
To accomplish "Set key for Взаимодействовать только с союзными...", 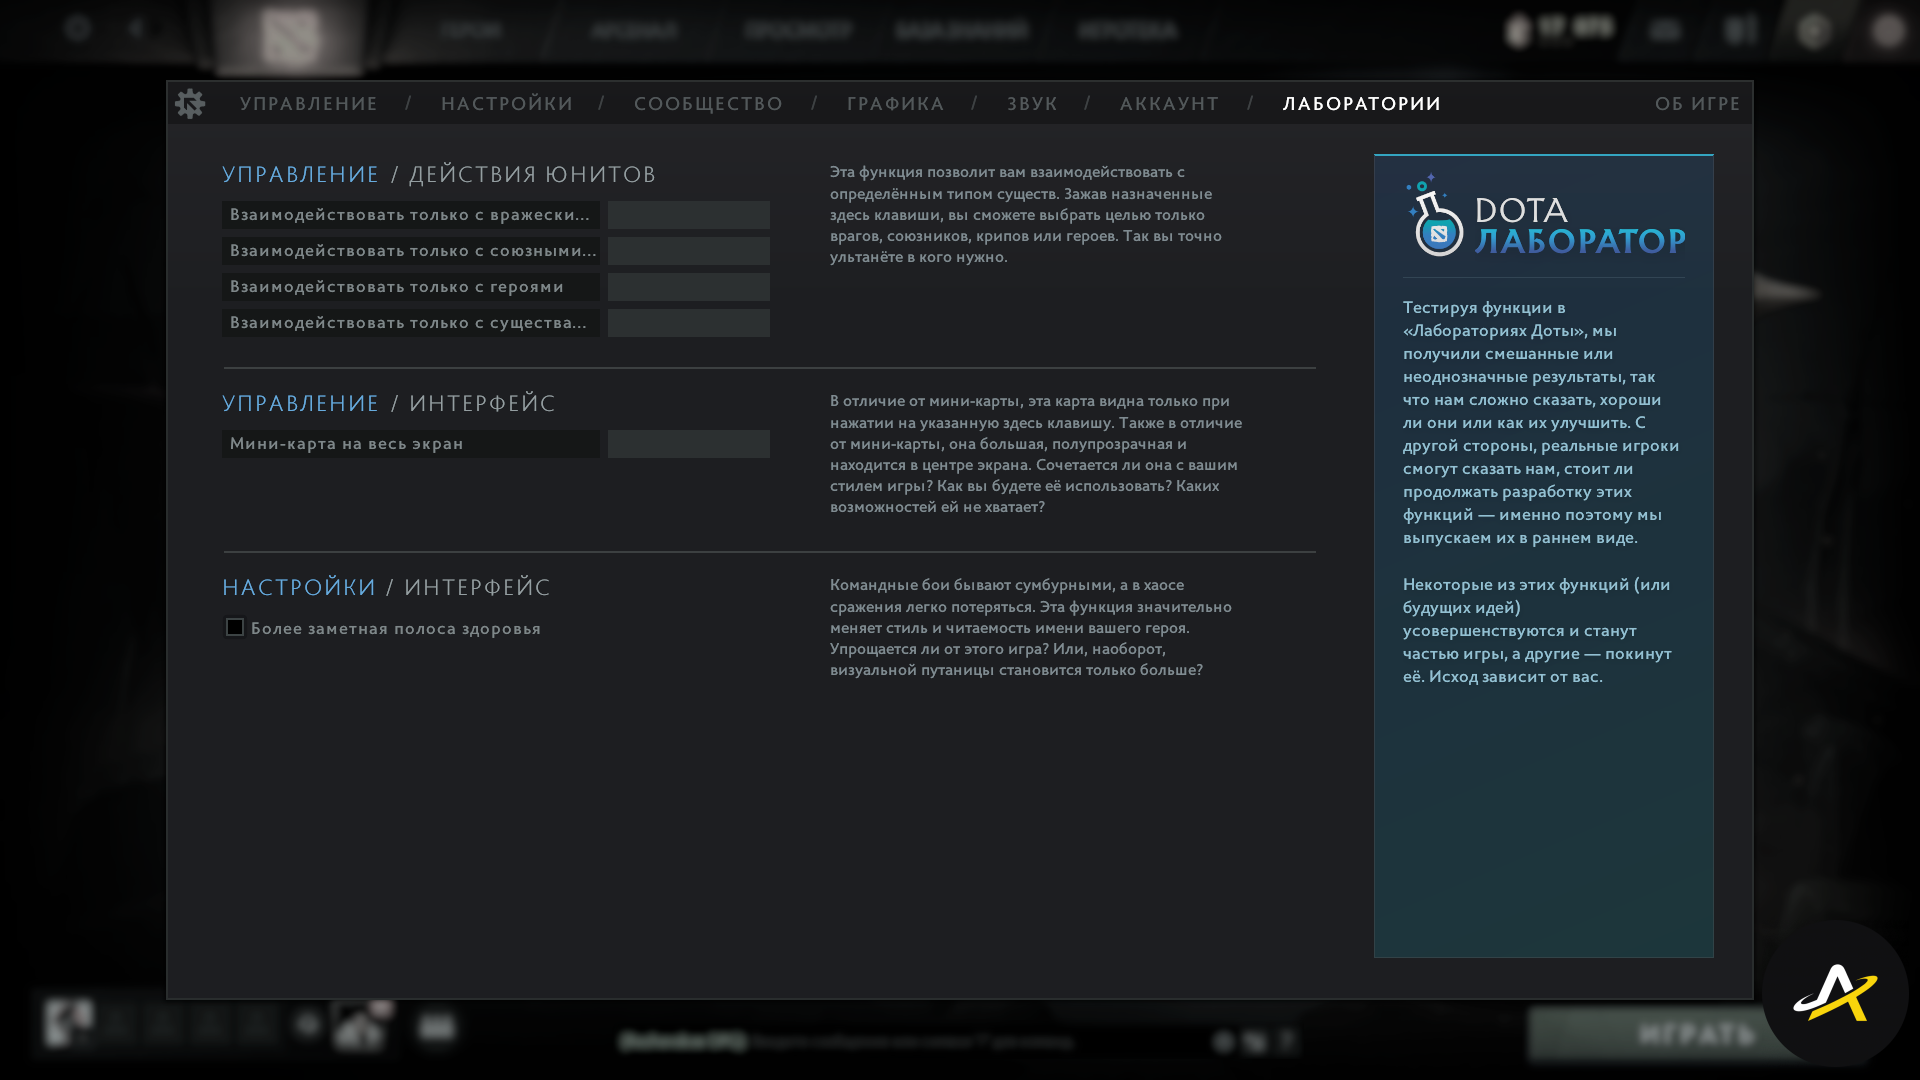I will click(x=689, y=251).
